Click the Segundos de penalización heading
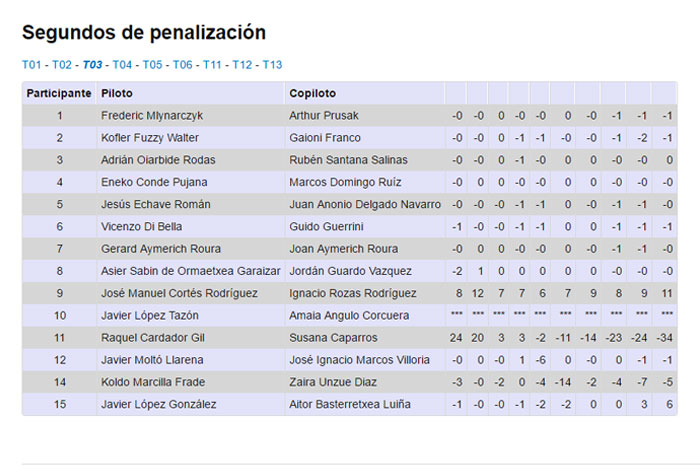The width and height of the screenshot is (700, 467). coord(144,33)
